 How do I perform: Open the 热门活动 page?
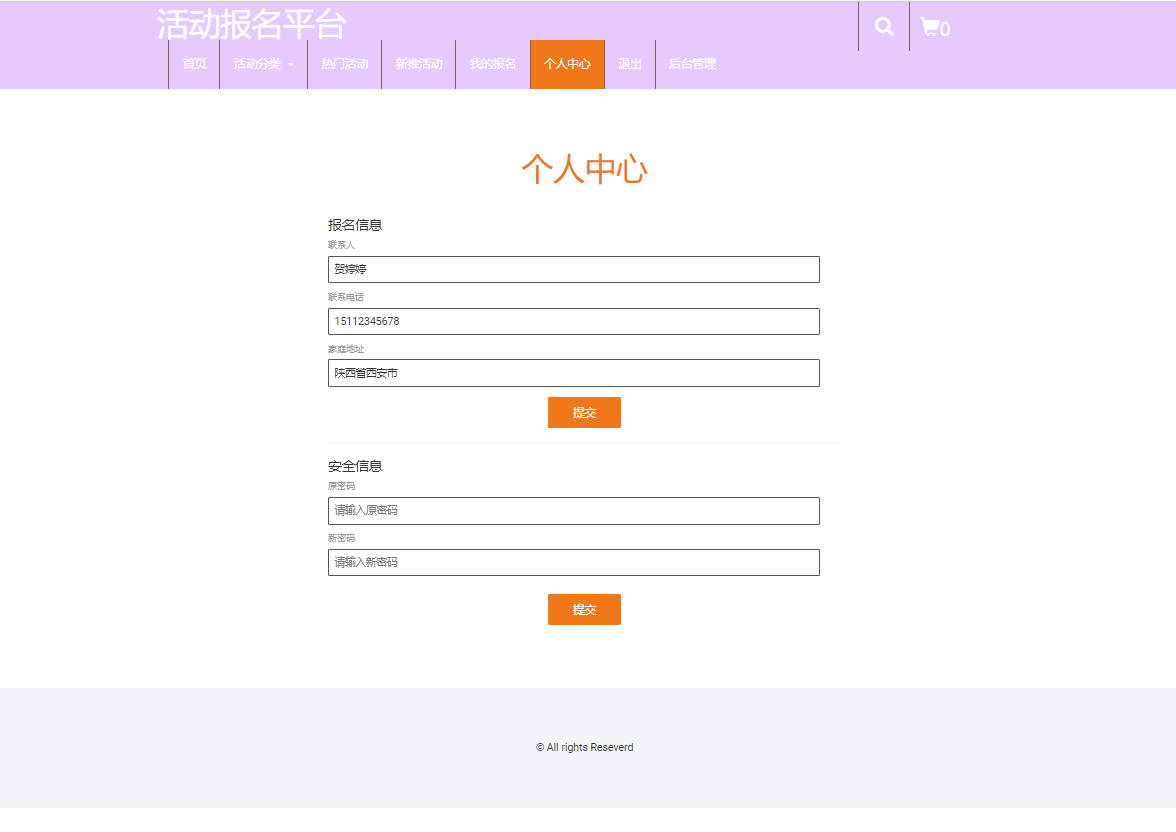click(x=344, y=64)
